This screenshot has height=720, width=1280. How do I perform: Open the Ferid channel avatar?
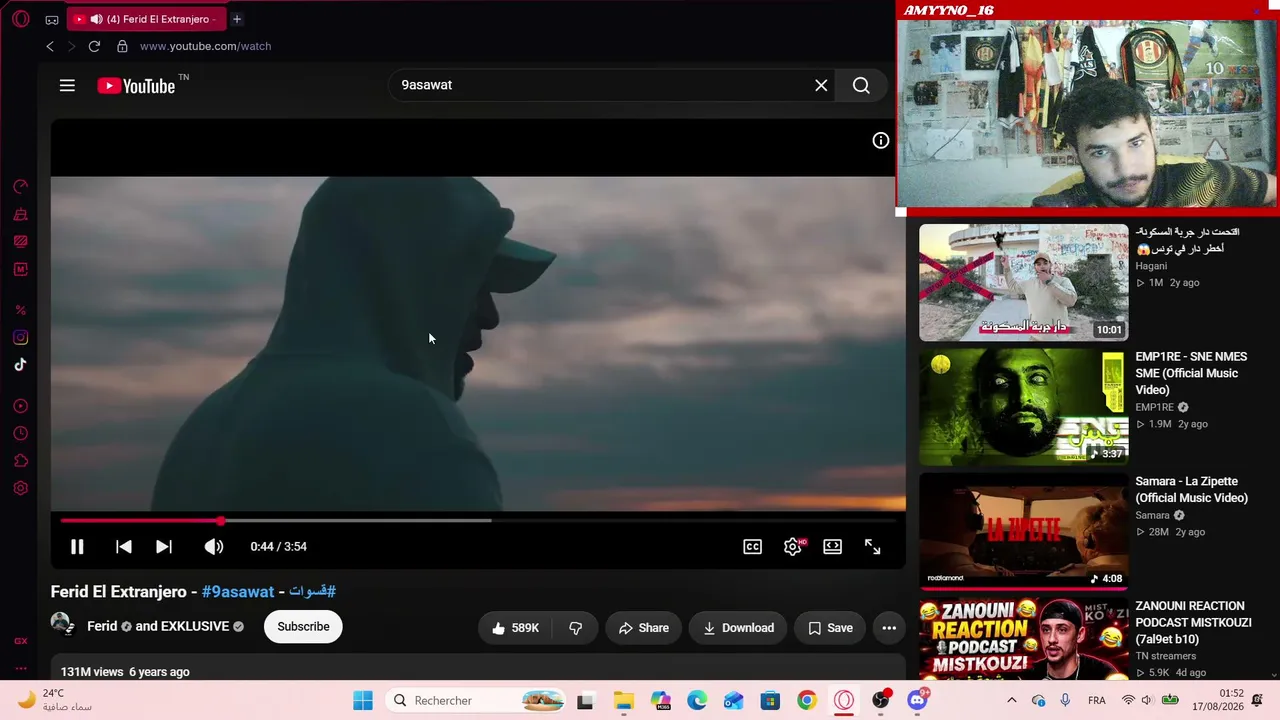tap(63, 625)
